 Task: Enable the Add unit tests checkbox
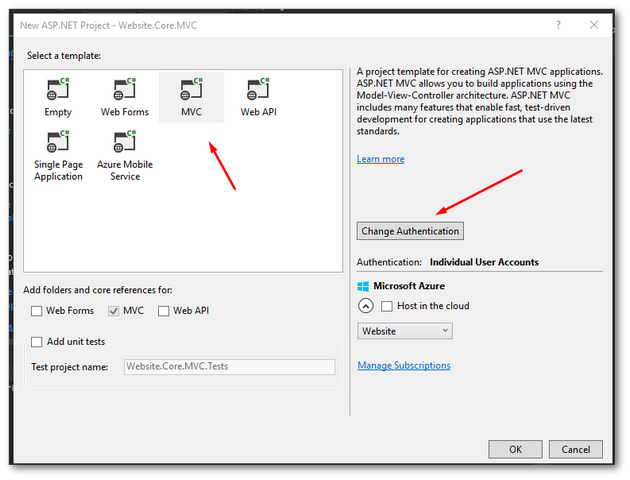pos(37,342)
